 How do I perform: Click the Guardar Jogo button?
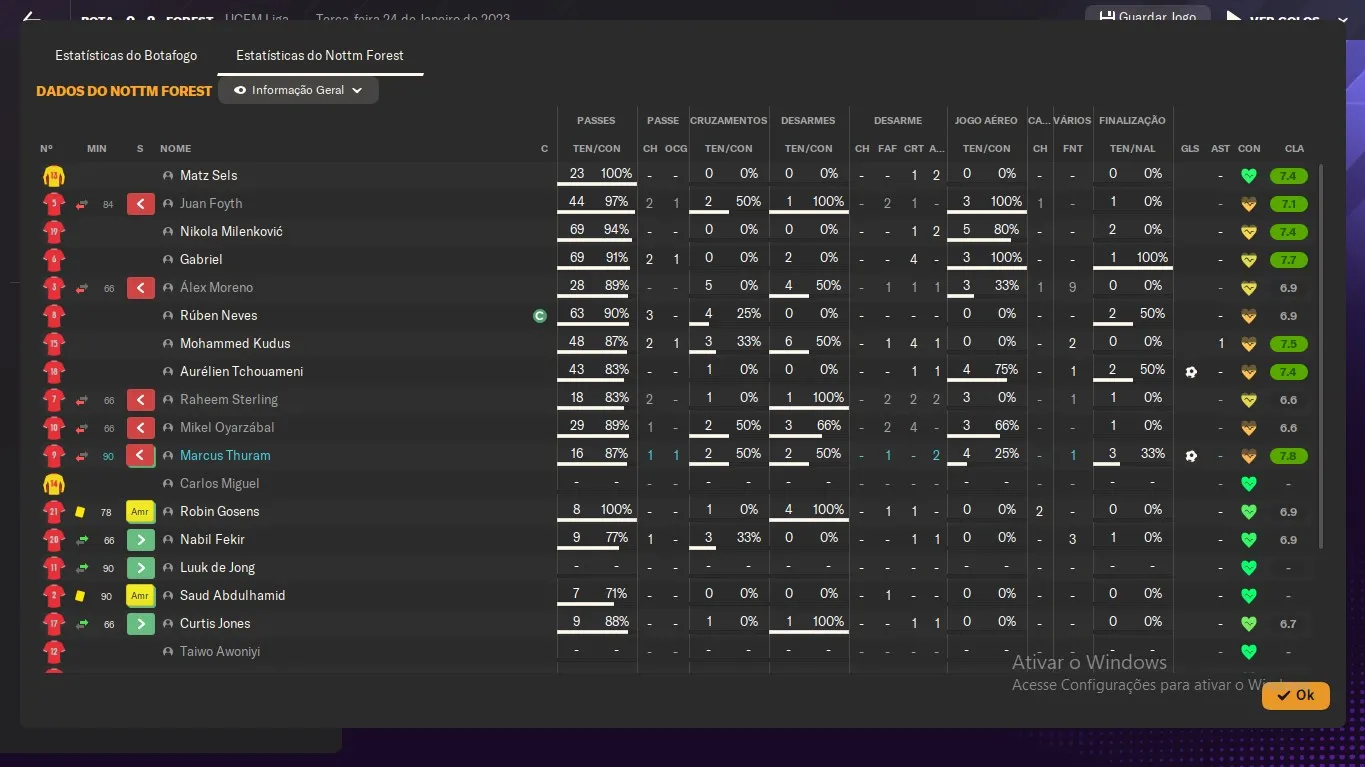coord(1147,17)
